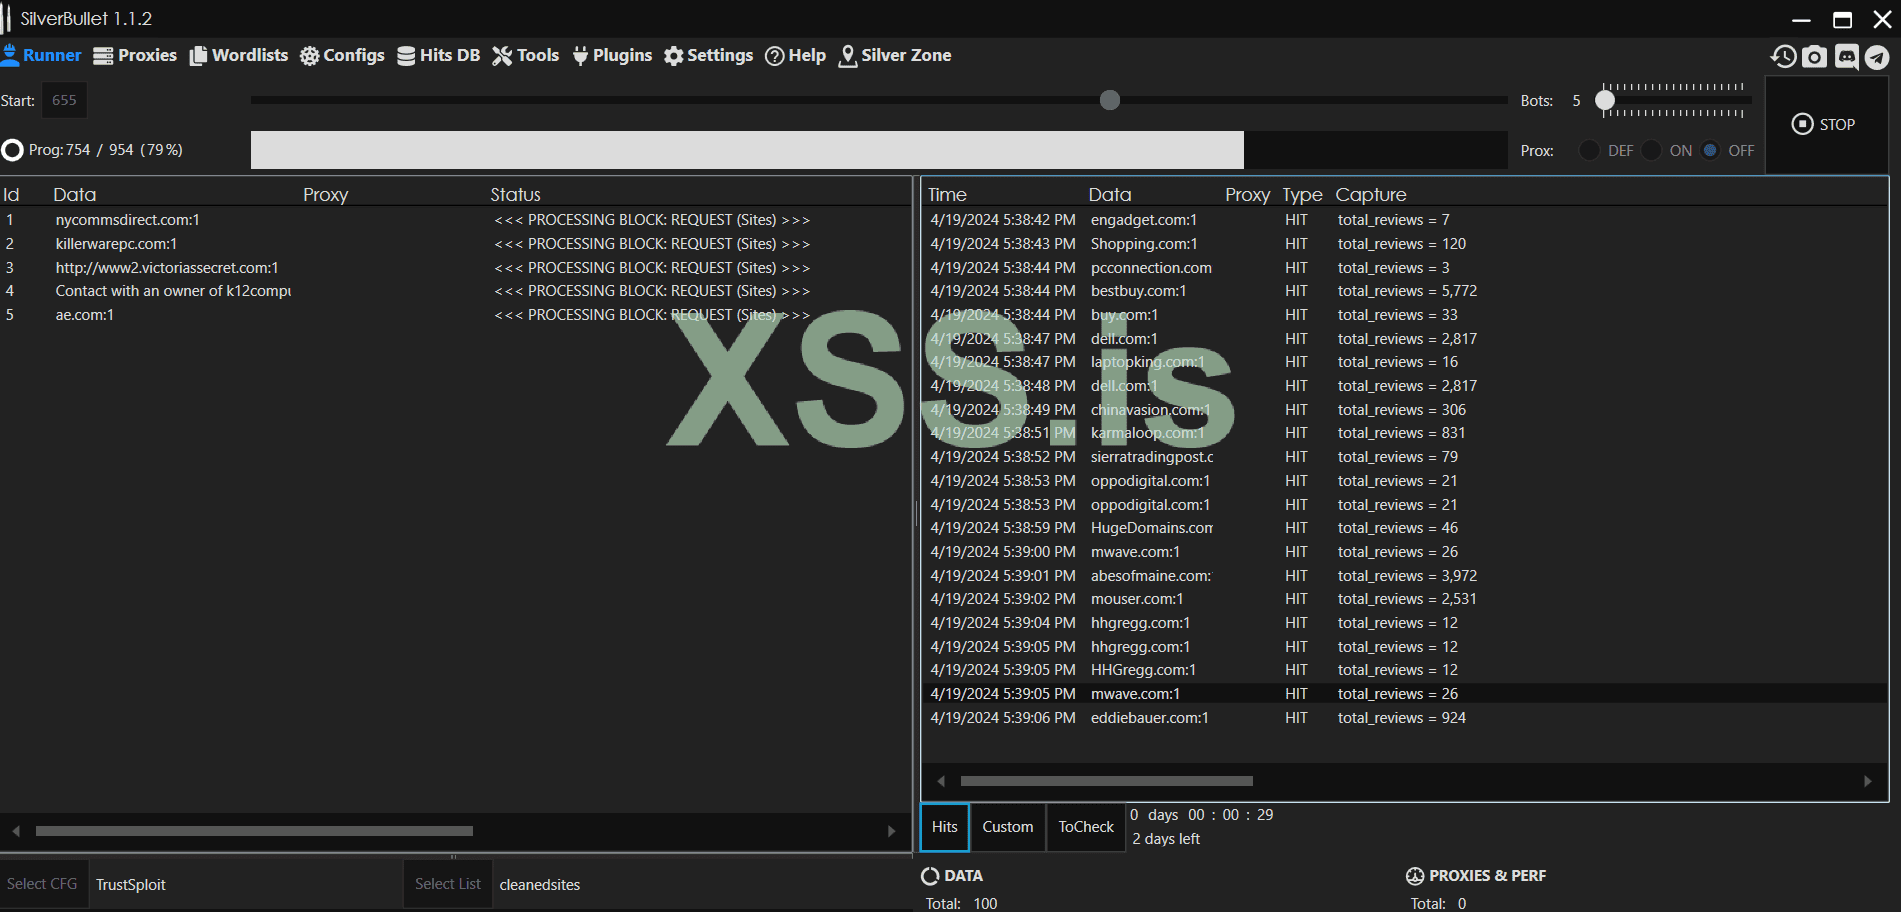Open the Help menu

coord(796,55)
